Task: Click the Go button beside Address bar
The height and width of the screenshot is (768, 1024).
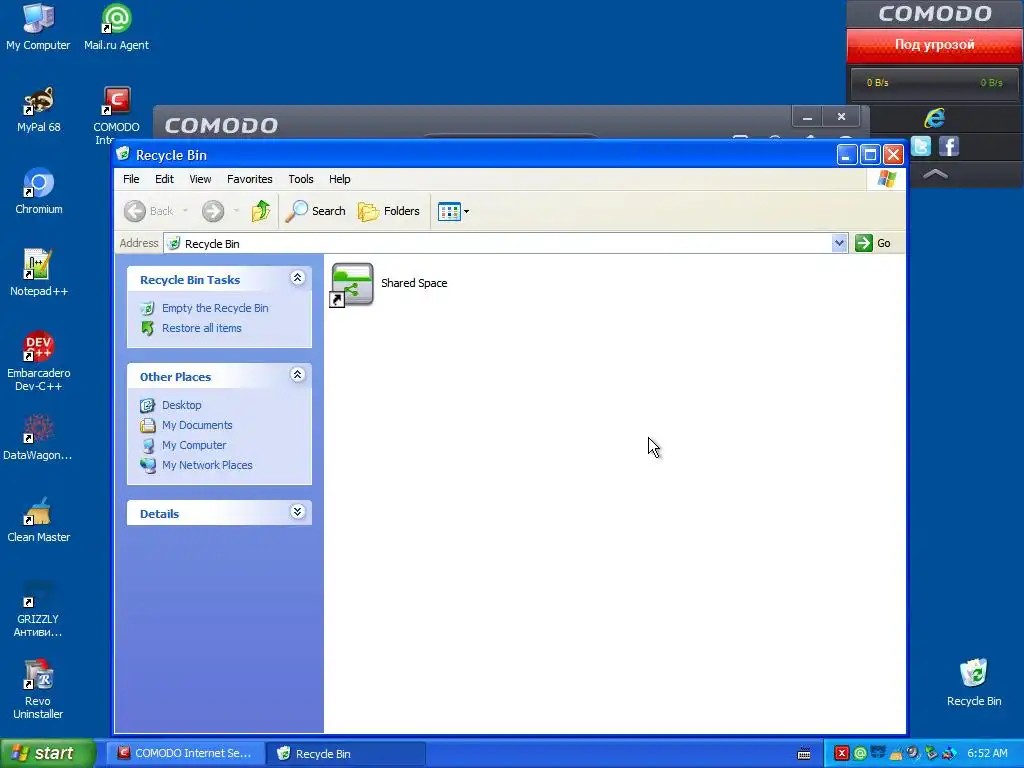Action: click(x=873, y=244)
